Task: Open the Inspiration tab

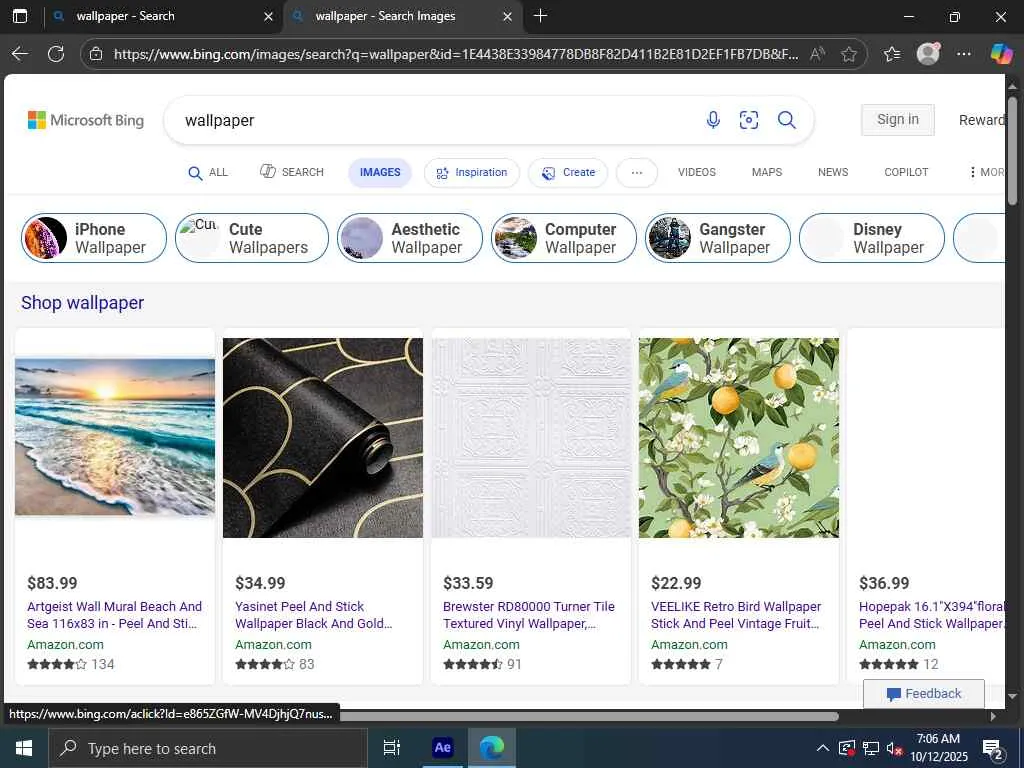Action: click(x=472, y=172)
